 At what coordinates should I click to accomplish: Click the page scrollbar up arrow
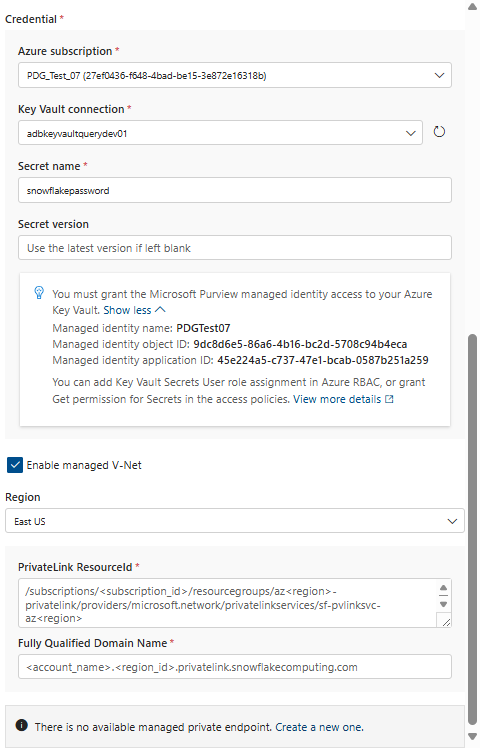tap(472, 7)
